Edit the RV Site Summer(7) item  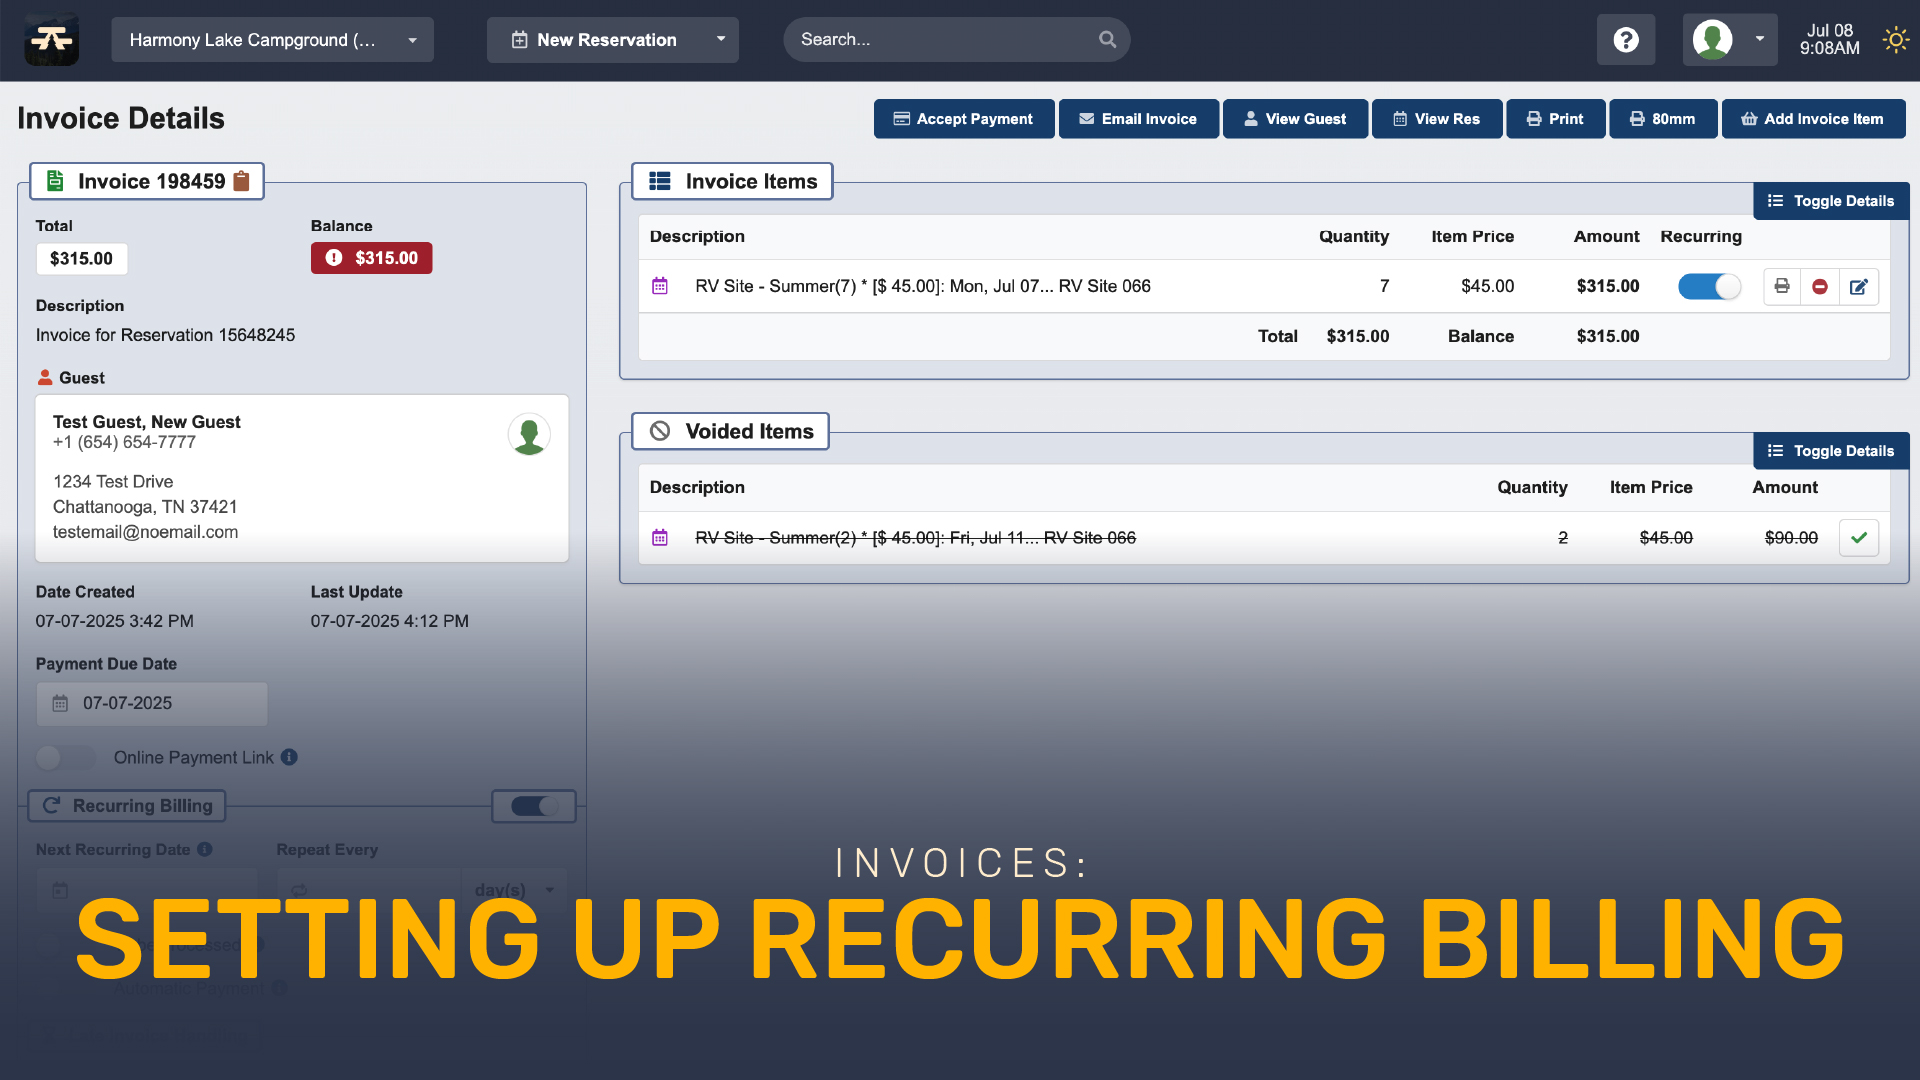click(1858, 287)
